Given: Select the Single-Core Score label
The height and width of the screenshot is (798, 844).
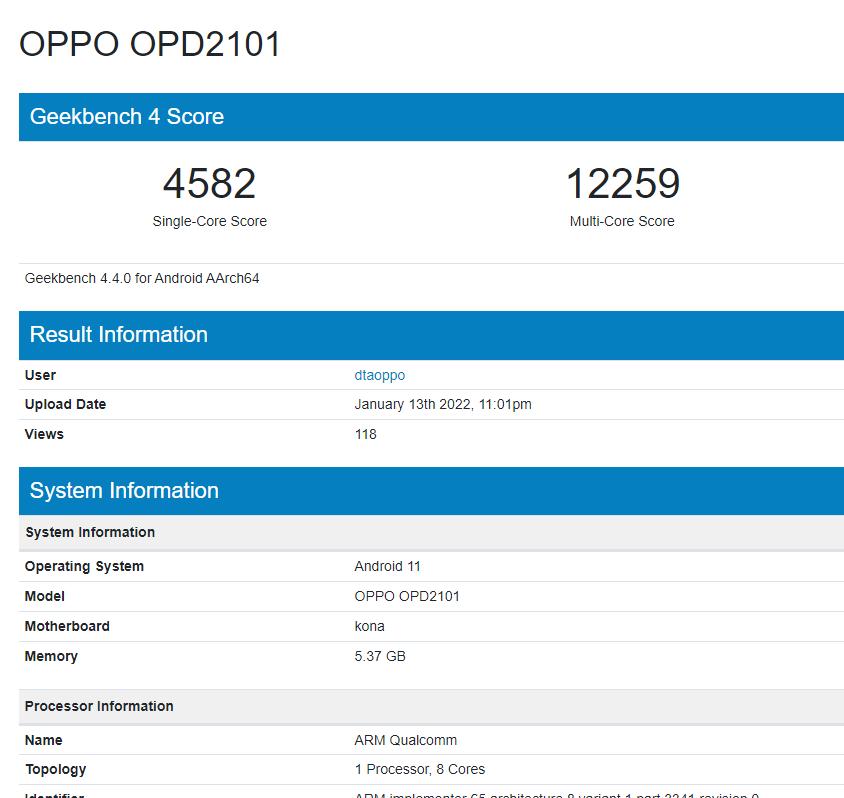Looking at the screenshot, I should click(x=209, y=221).
